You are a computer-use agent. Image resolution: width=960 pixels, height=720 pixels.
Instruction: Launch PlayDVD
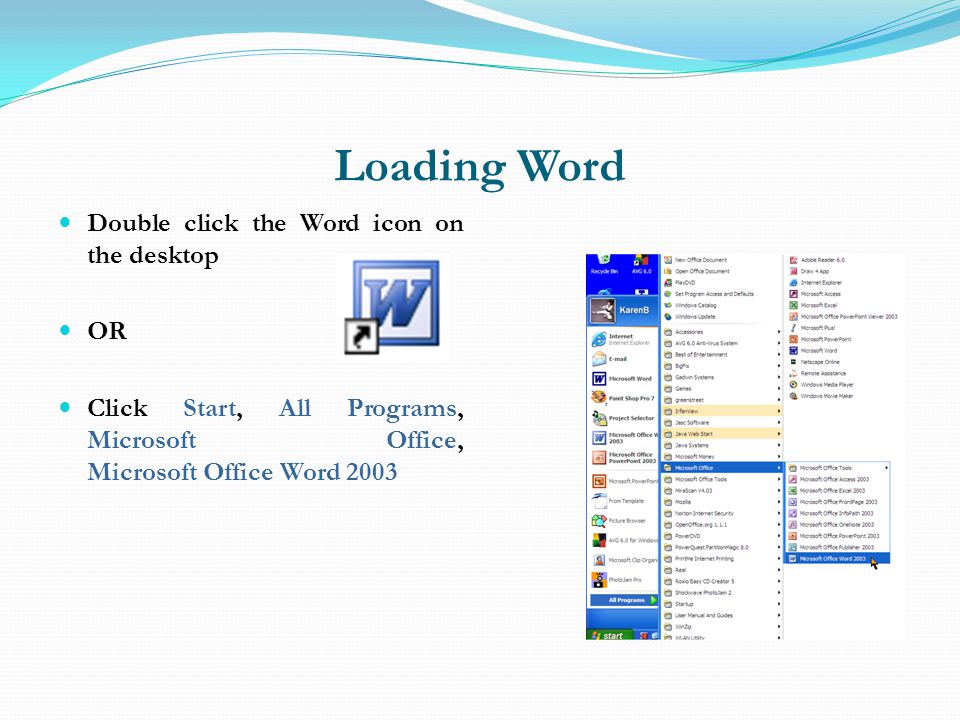[x=680, y=283]
